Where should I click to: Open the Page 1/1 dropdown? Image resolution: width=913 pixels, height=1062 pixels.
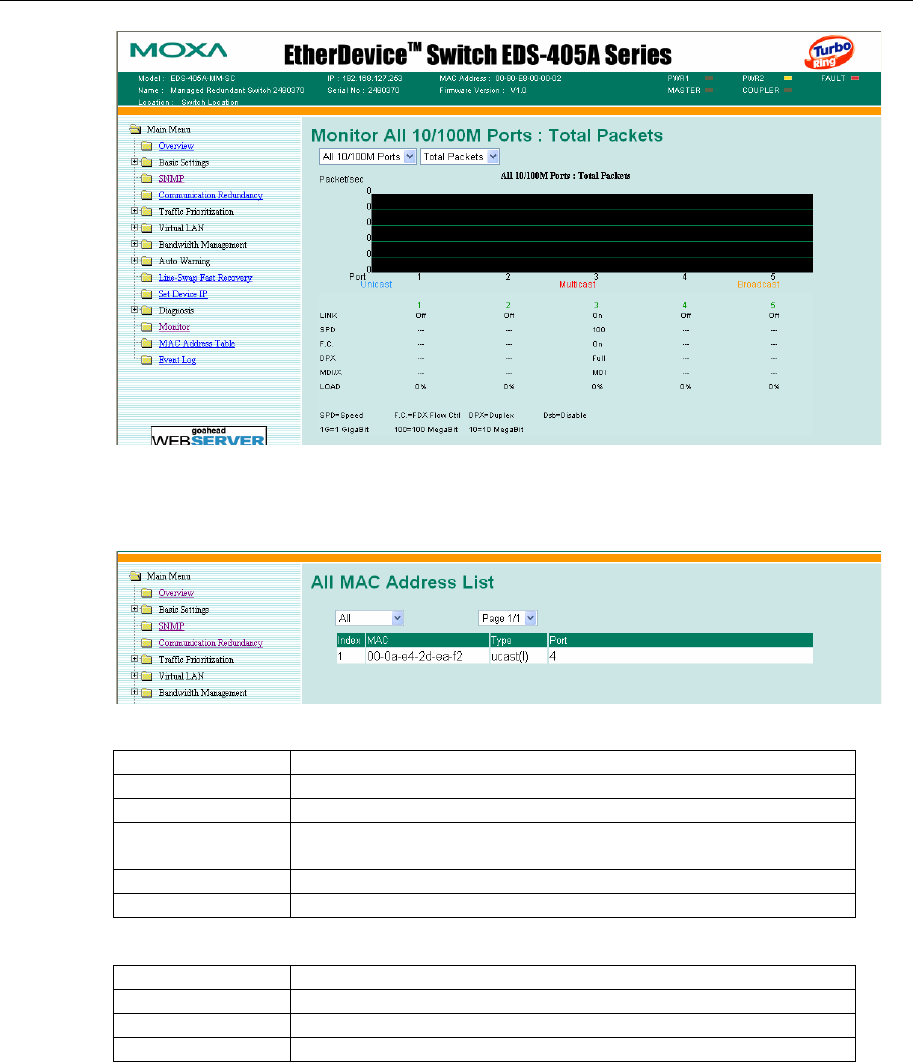(x=508, y=618)
